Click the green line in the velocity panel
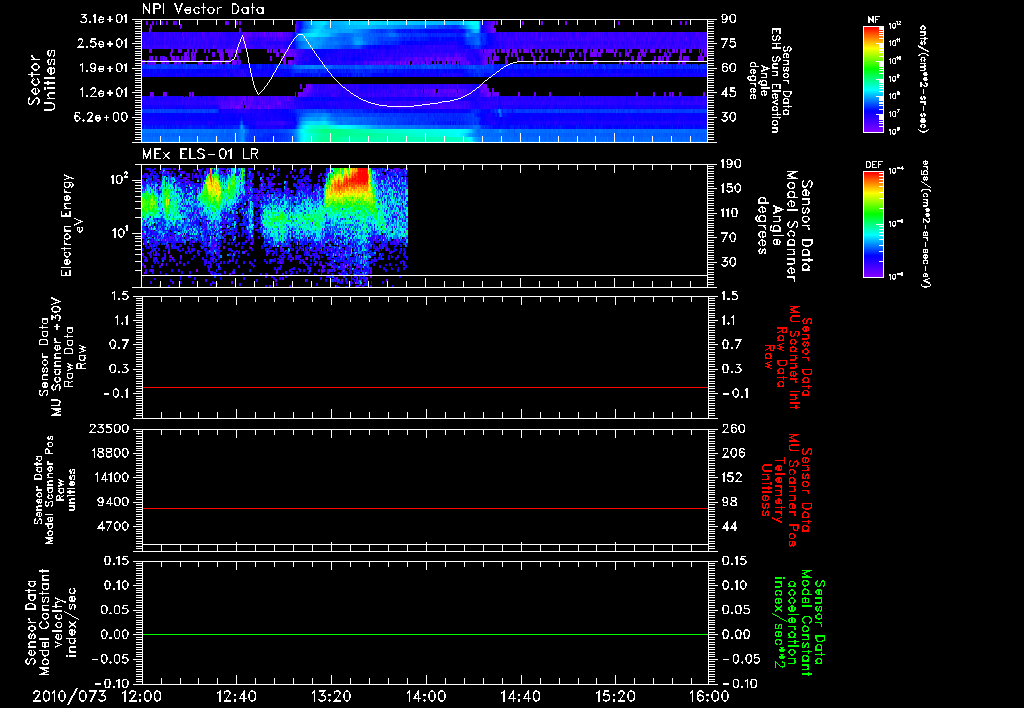 (425, 634)
